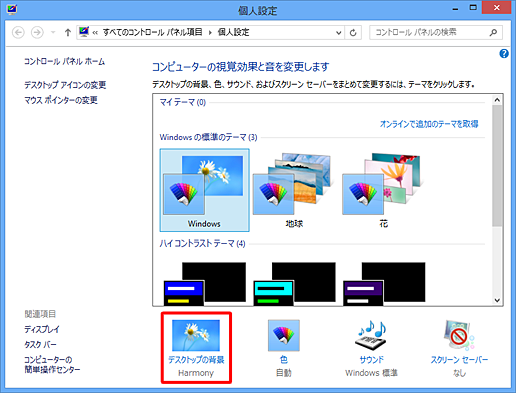Screen dimensions: 516x393
Task: Maximize the 個人設定 window
Action: click(473, 8)
